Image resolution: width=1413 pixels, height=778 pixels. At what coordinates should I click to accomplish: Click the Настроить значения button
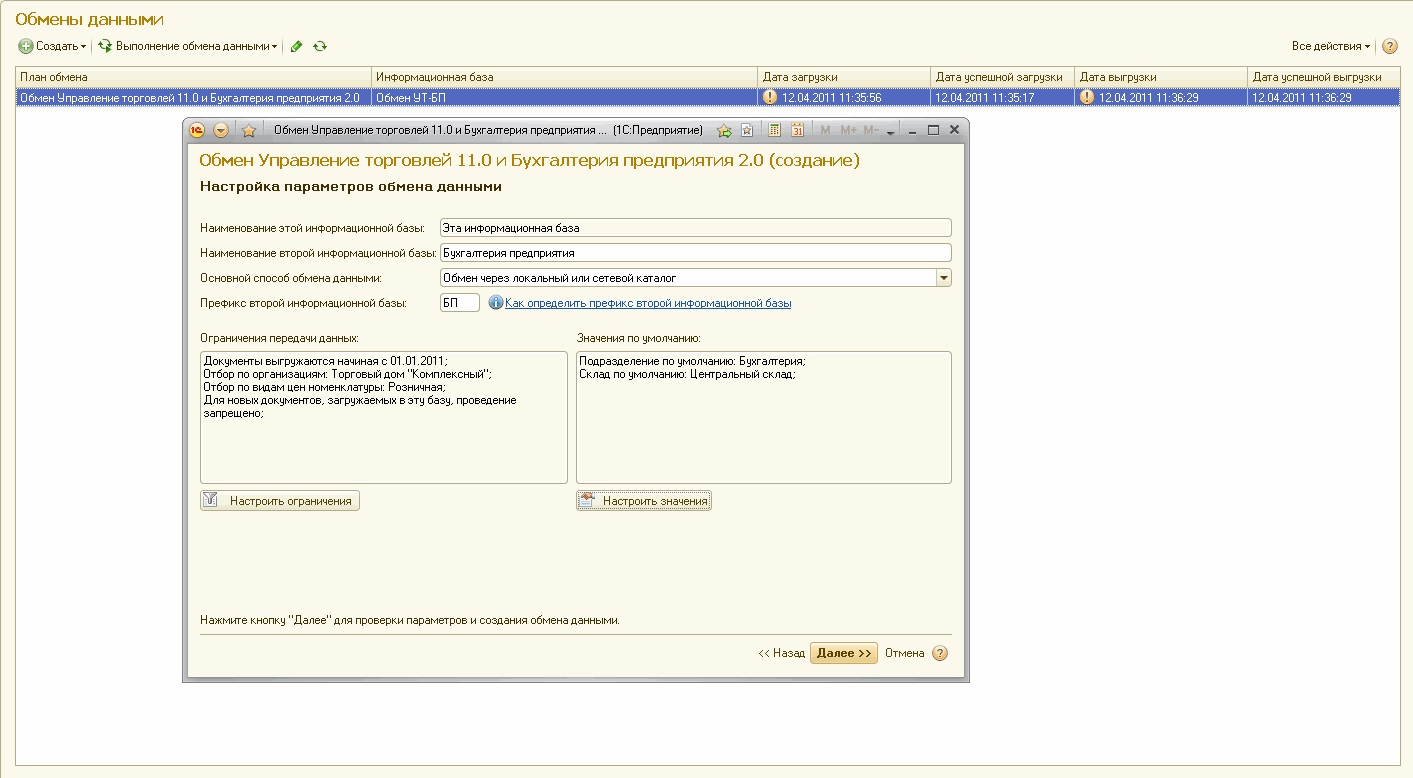tap(644, 501)
